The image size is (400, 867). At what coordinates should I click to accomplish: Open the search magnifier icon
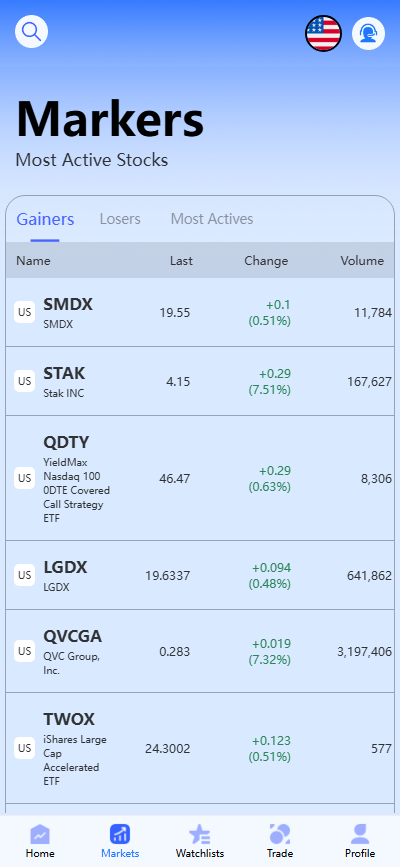pyautogui.click(x=32, y=32)
